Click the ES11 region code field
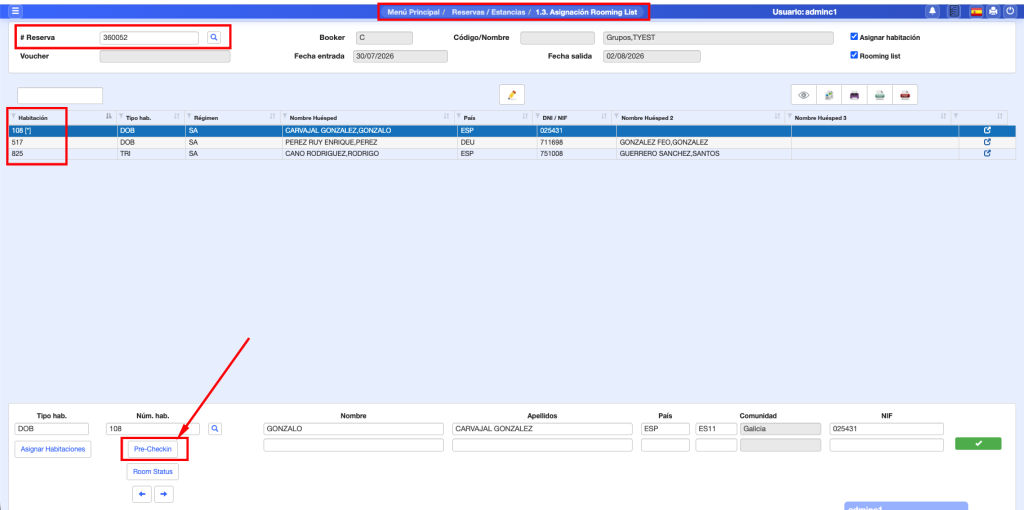1024x510 pixels. click(716, 429)
